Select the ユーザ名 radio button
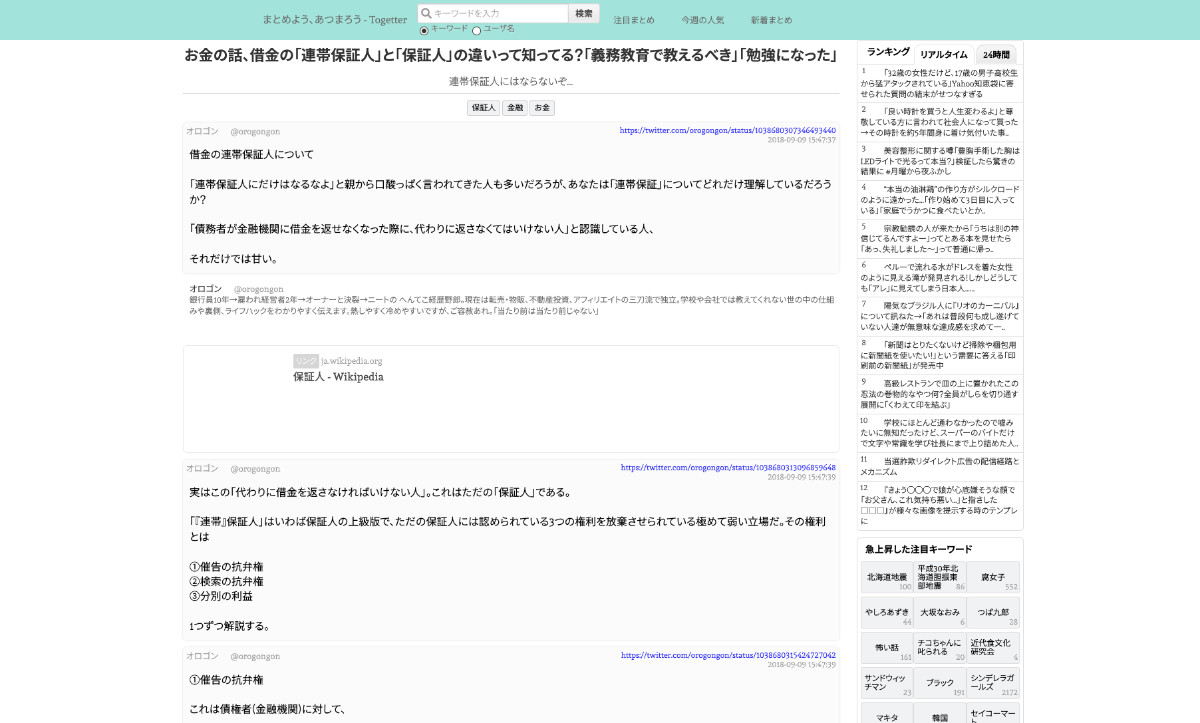Image resolution: width=1200 pixels, height=723 pixels. click(x=476, y=30)
